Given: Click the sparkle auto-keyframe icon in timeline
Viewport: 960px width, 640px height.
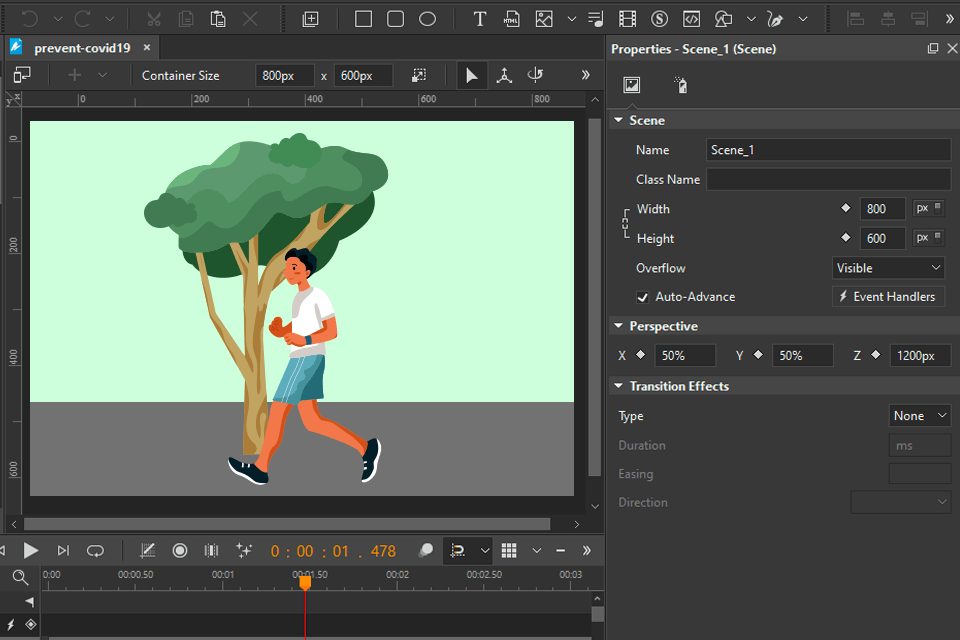Looking at the screenshot, I should coord(243,550).
